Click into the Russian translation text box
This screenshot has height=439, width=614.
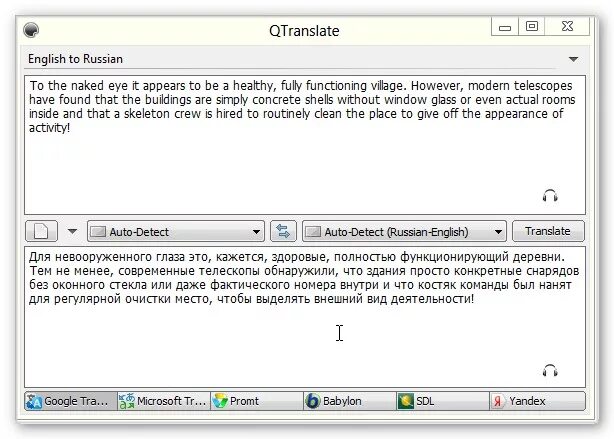pyautogui.click(x=305, y=317)
